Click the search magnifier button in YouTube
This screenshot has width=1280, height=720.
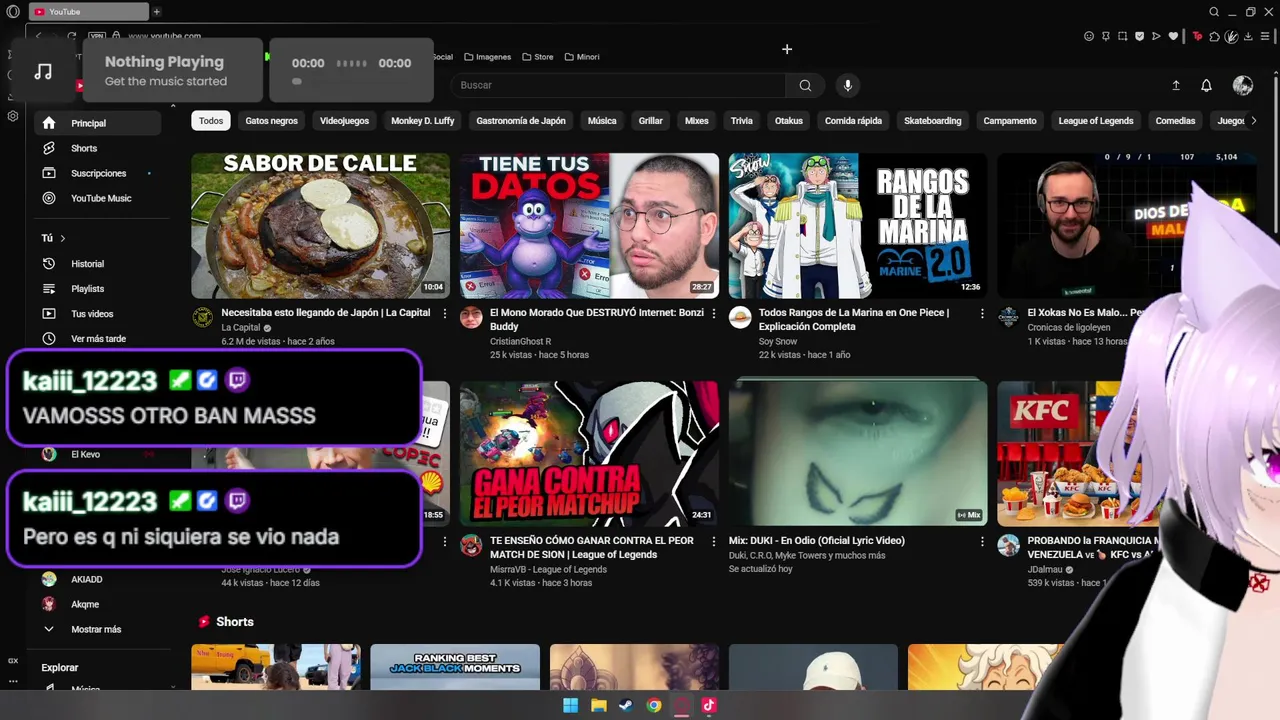[x=805, y=85]
